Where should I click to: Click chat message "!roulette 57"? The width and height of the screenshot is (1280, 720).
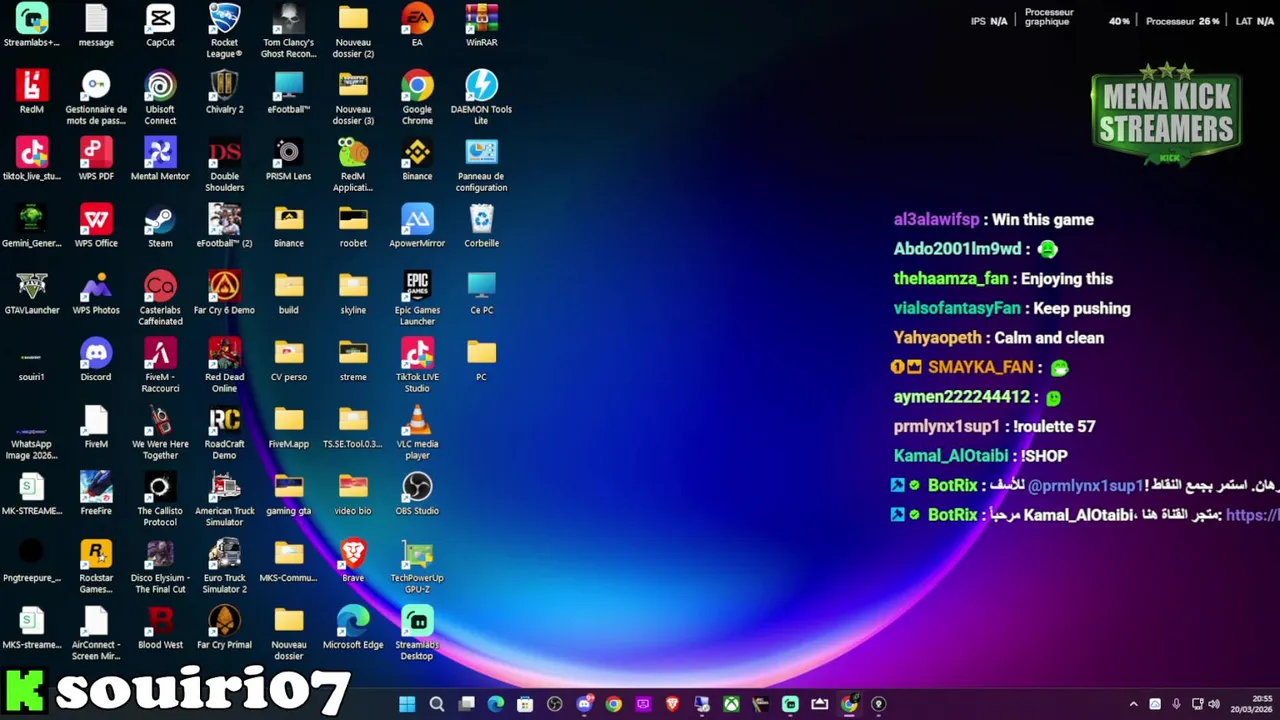tap(1054, 426)
